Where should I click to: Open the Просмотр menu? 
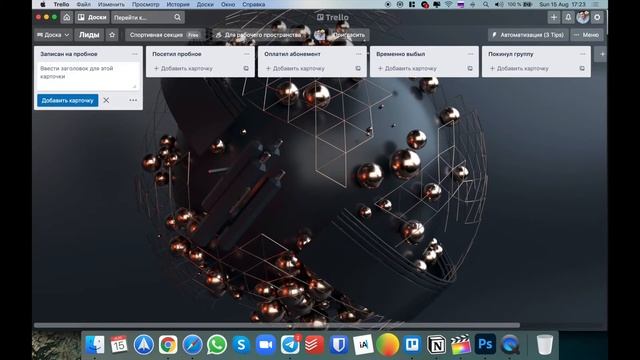pos(146,4)
